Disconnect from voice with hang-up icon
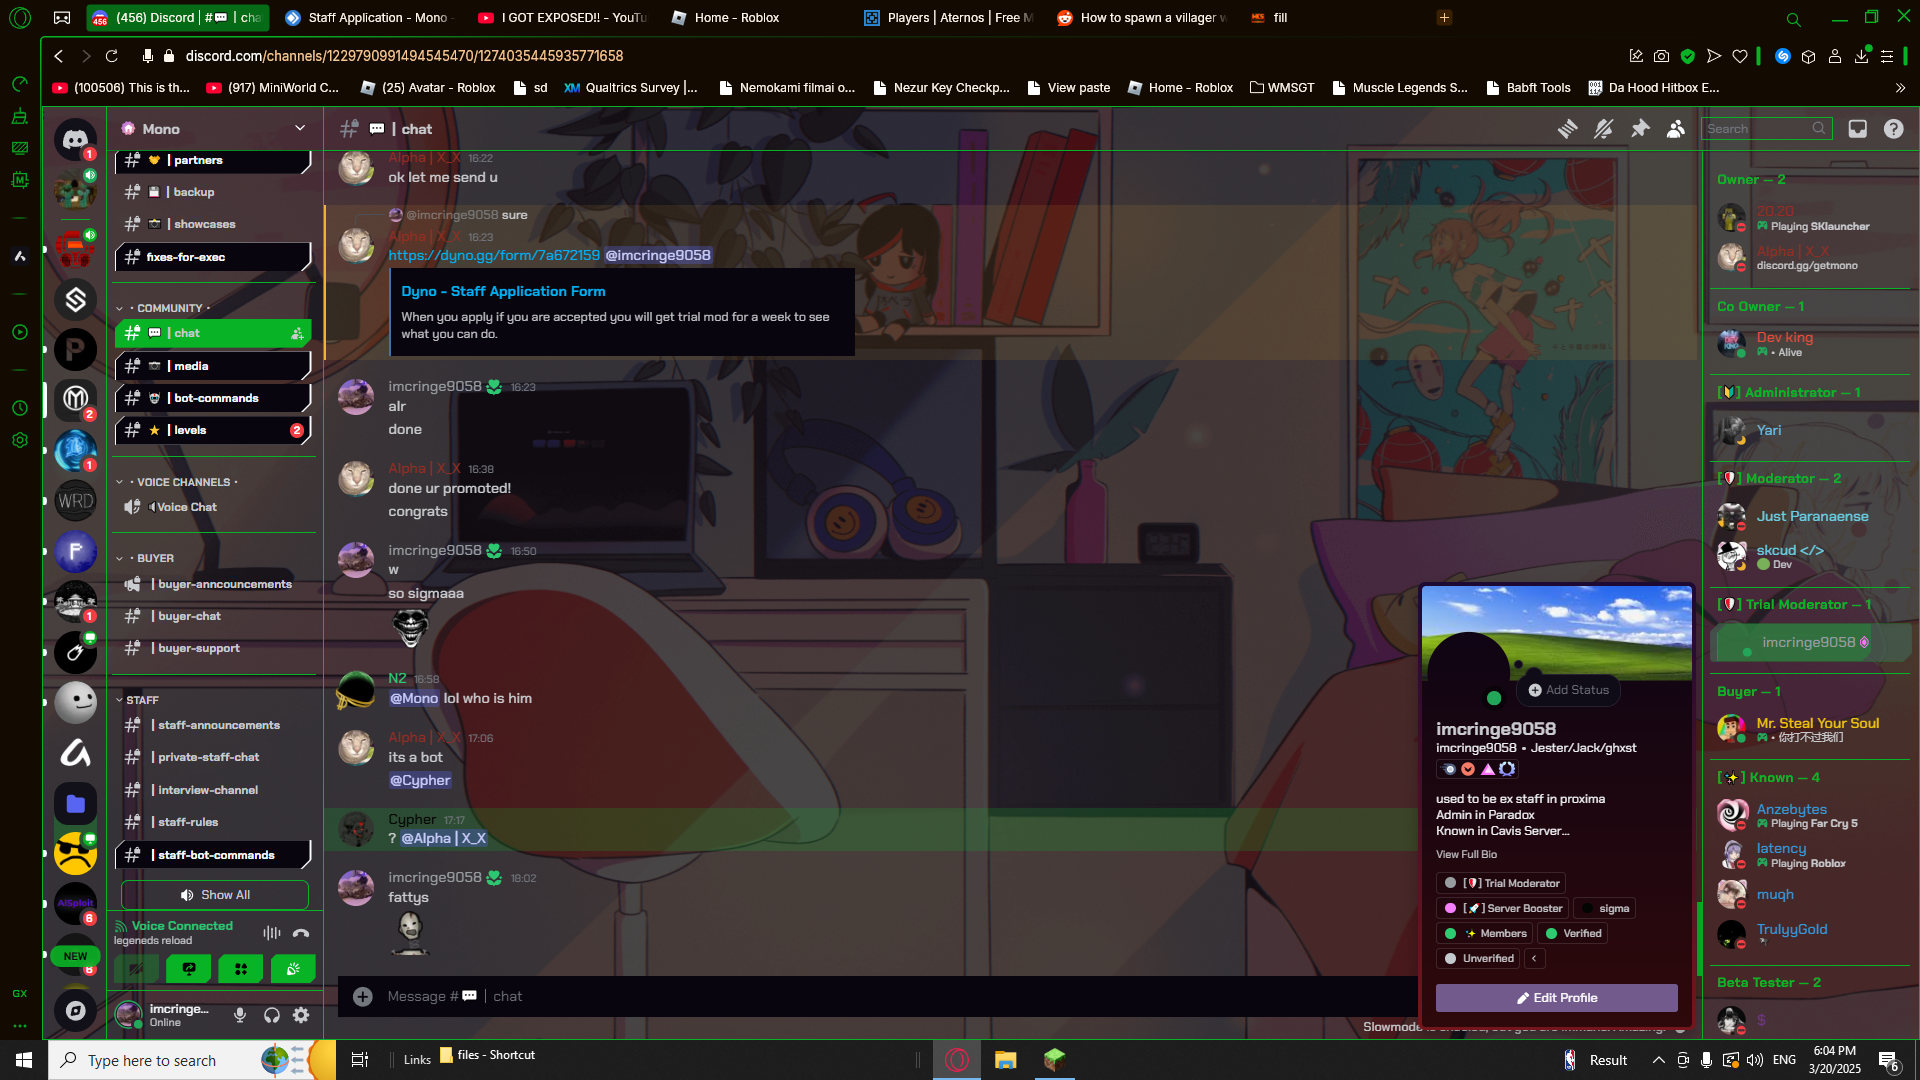The width and height of the screenshot is (1920, 1080). [x=301, y=933]
